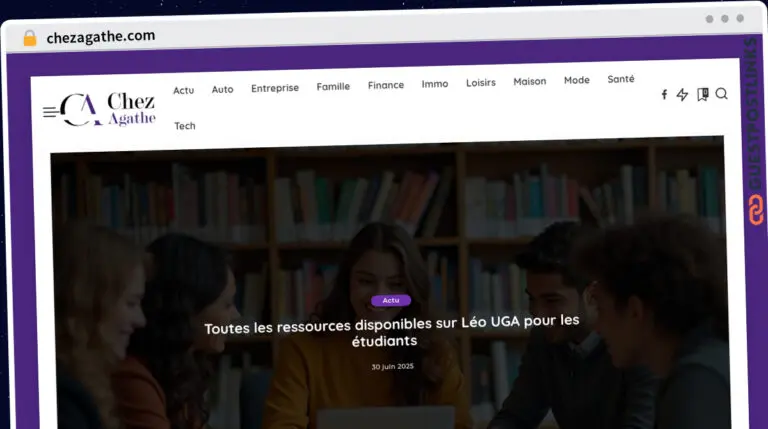Go to the Famille section
This screenshot has width=768, height=429.
(333, 87)
